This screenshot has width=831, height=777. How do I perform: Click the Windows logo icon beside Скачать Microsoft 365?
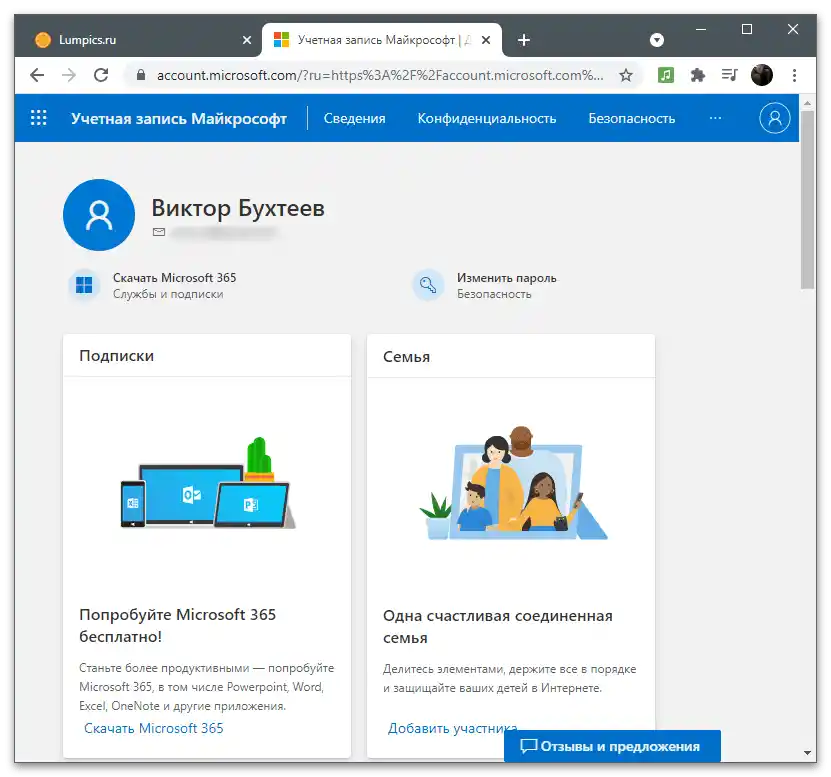[84, 285]
